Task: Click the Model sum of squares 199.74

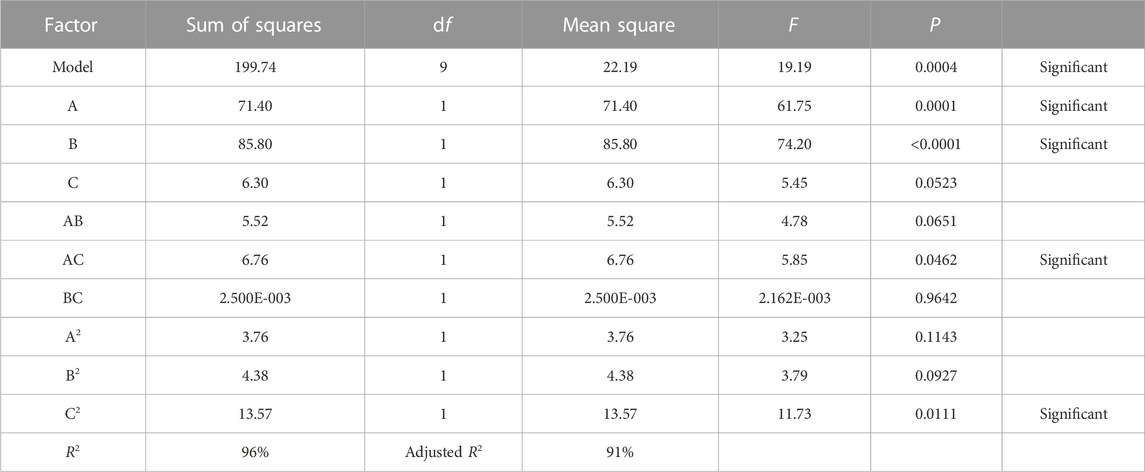Action: tap(255, 68)
